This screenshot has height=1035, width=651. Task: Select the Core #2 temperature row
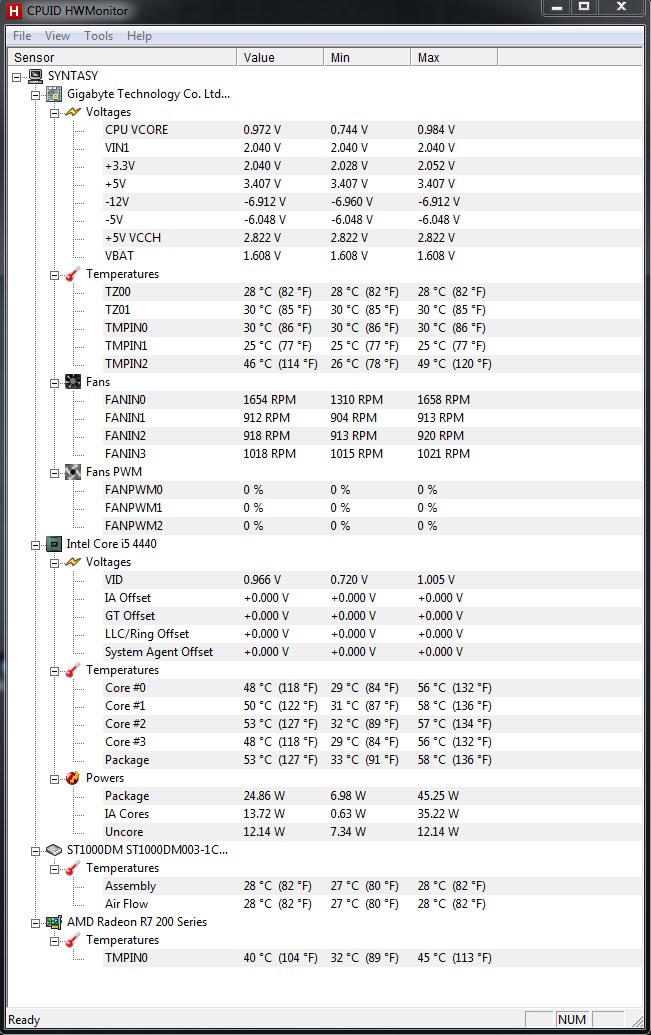tap(125, 724)
